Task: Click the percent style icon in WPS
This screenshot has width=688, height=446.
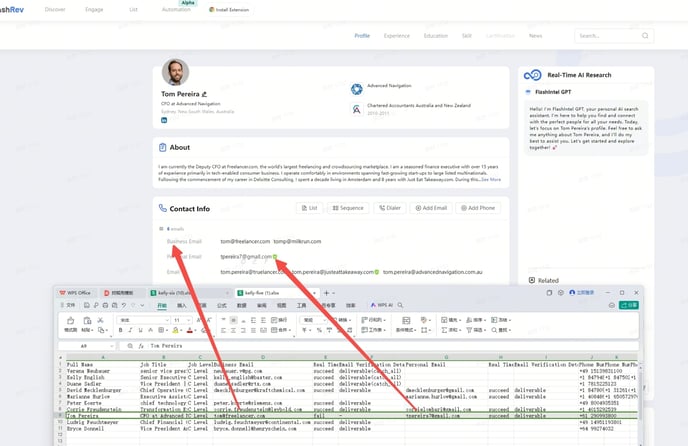Action: (x=319, y=330)
